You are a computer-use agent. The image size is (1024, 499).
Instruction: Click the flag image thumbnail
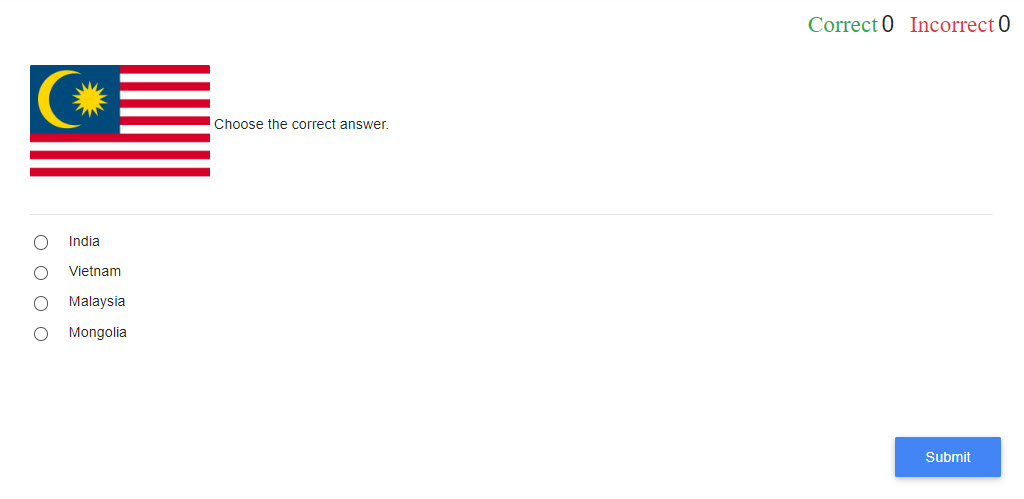tap(120, 121)
